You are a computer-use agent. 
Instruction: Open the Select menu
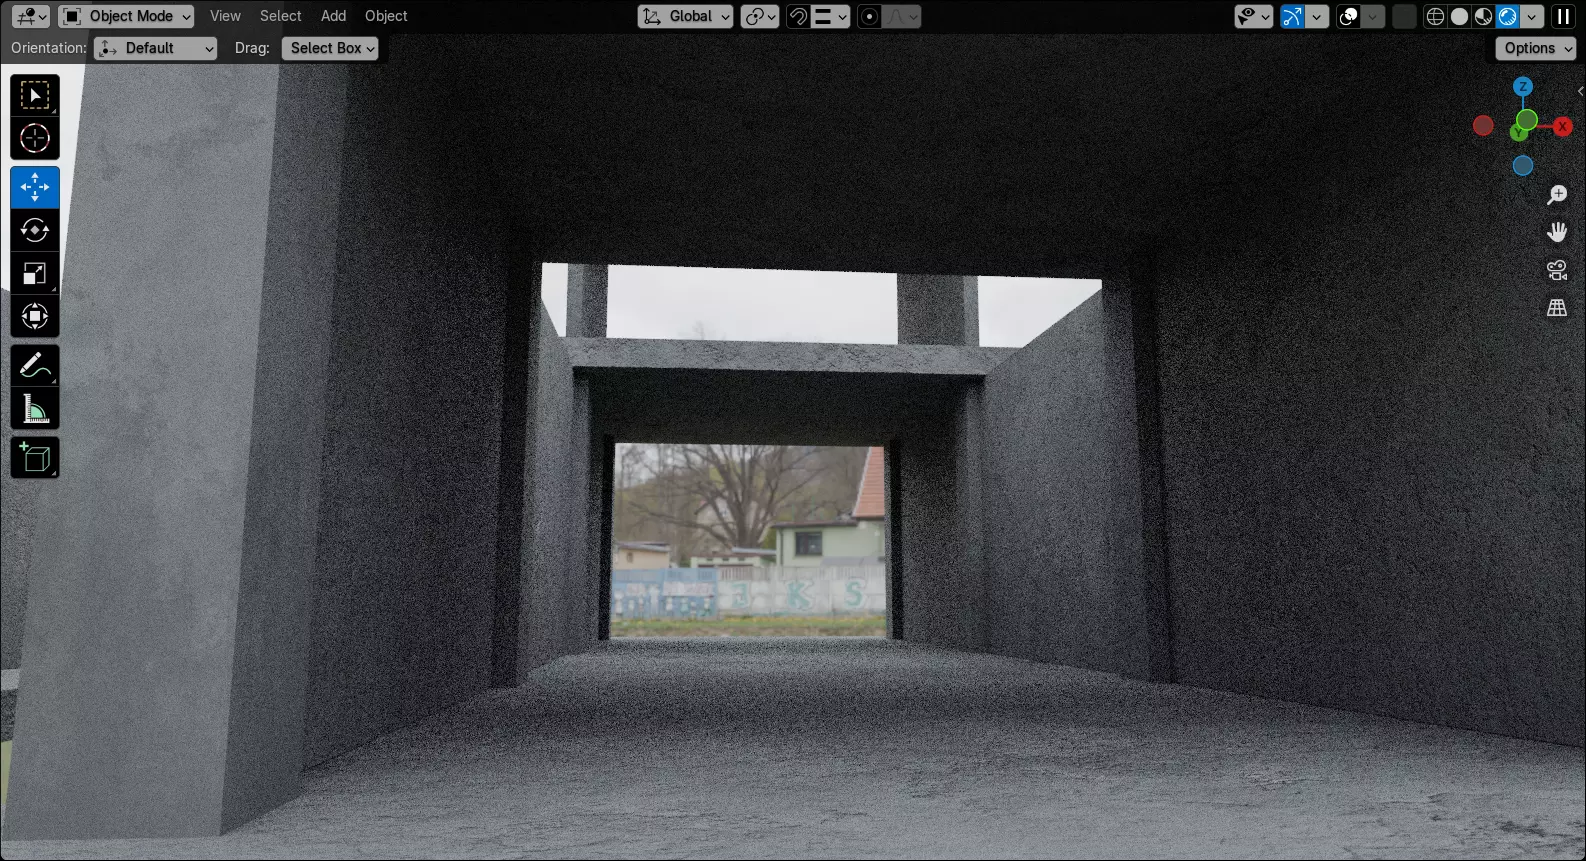280,16
